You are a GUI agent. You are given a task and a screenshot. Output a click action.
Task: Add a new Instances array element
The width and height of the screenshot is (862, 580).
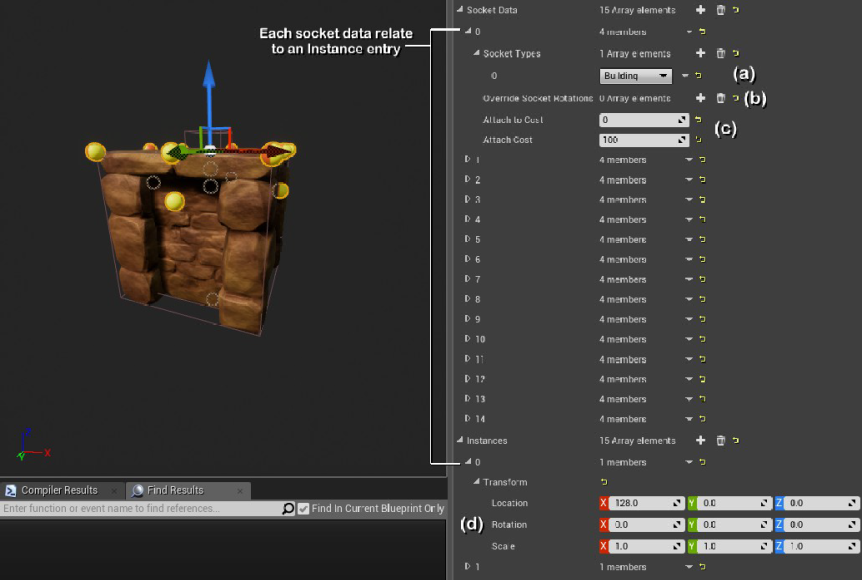(701, 440)
